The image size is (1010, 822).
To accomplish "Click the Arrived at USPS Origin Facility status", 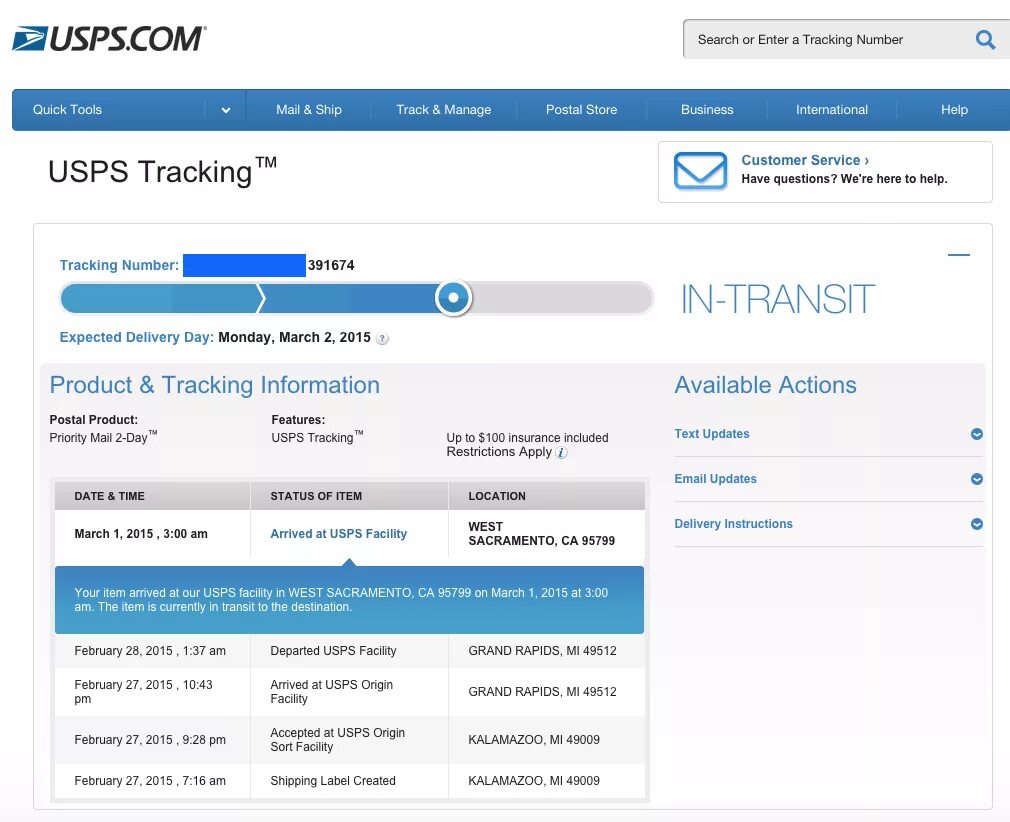I will [331, 692].
